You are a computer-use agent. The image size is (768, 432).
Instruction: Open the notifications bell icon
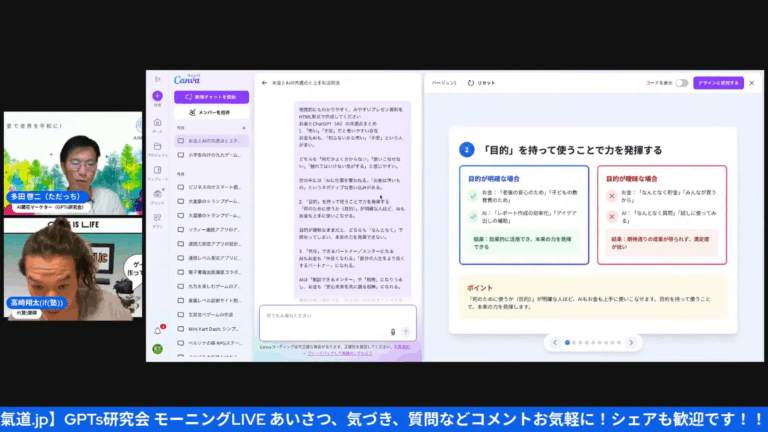click(158, 331)
